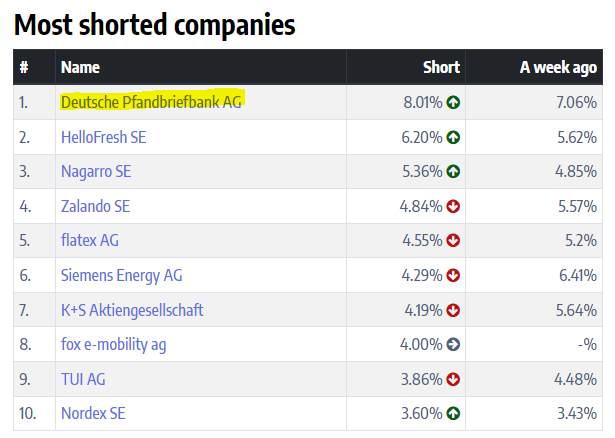Open the HelloFresh SE company link
The height and width of the screenshot is (438, 615).
[103, 137]
